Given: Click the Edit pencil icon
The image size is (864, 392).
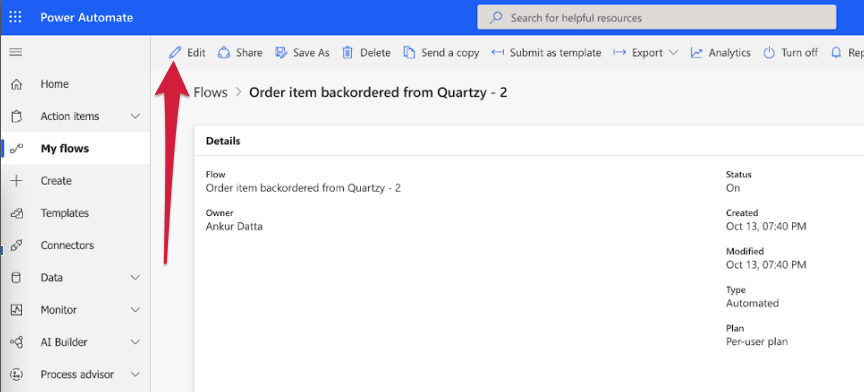Looking at the screenshot, I should coord(175,53).
